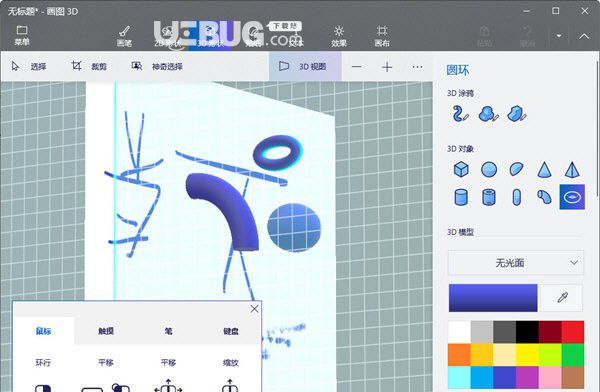Select the 3D tube doodle brush
The image size is (600, 392).
460,114
